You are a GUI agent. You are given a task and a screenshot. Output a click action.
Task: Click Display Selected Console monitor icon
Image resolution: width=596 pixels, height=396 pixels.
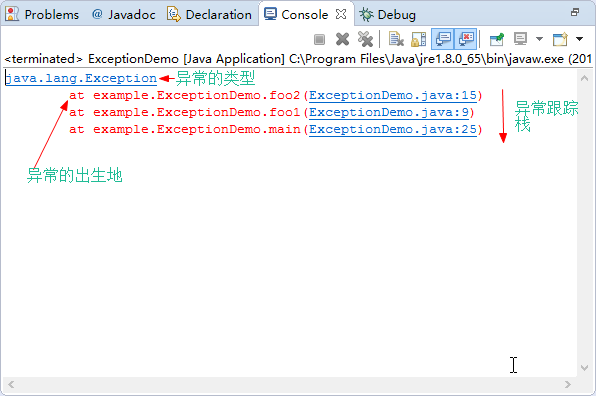tap(520, 39)
